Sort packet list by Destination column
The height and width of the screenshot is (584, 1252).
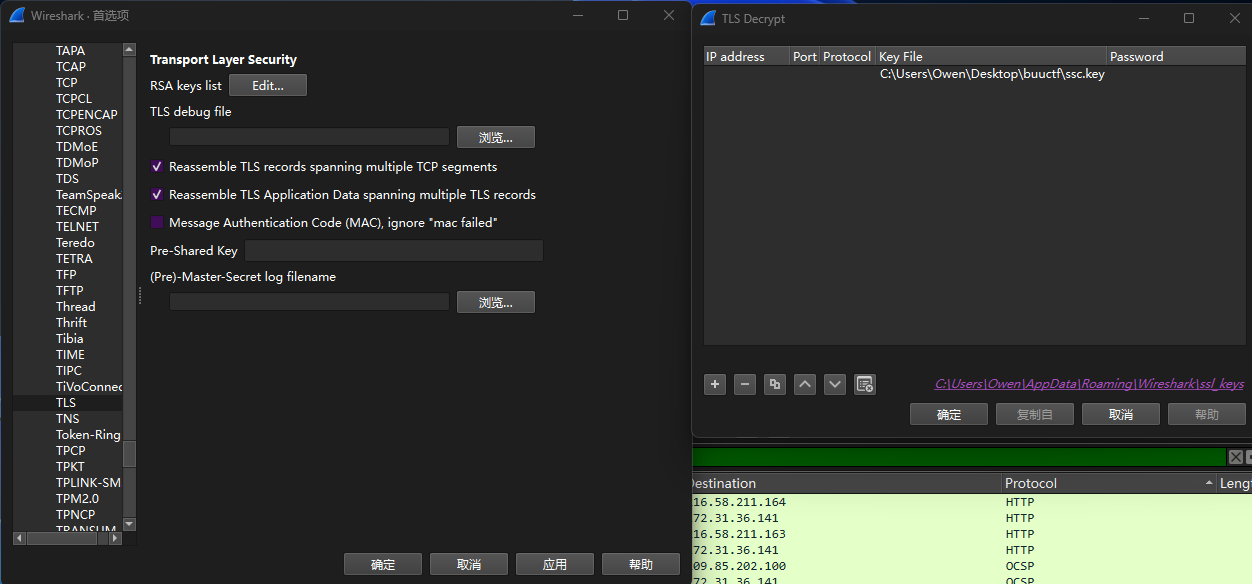pos(846,483)
